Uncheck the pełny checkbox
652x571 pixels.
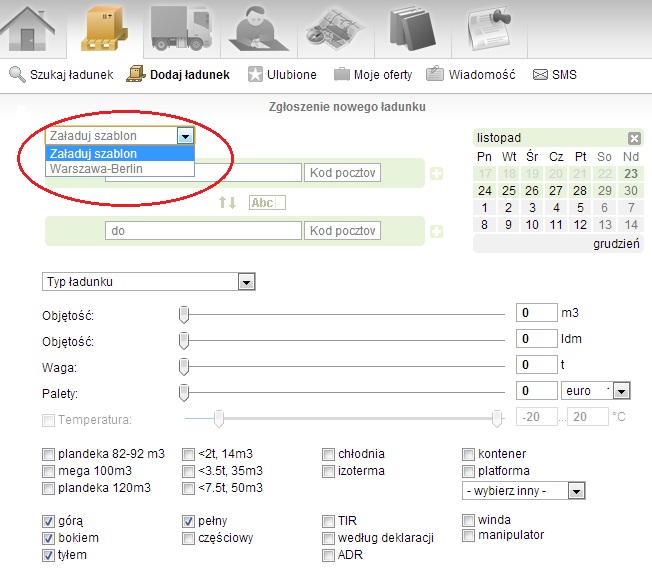188,521
